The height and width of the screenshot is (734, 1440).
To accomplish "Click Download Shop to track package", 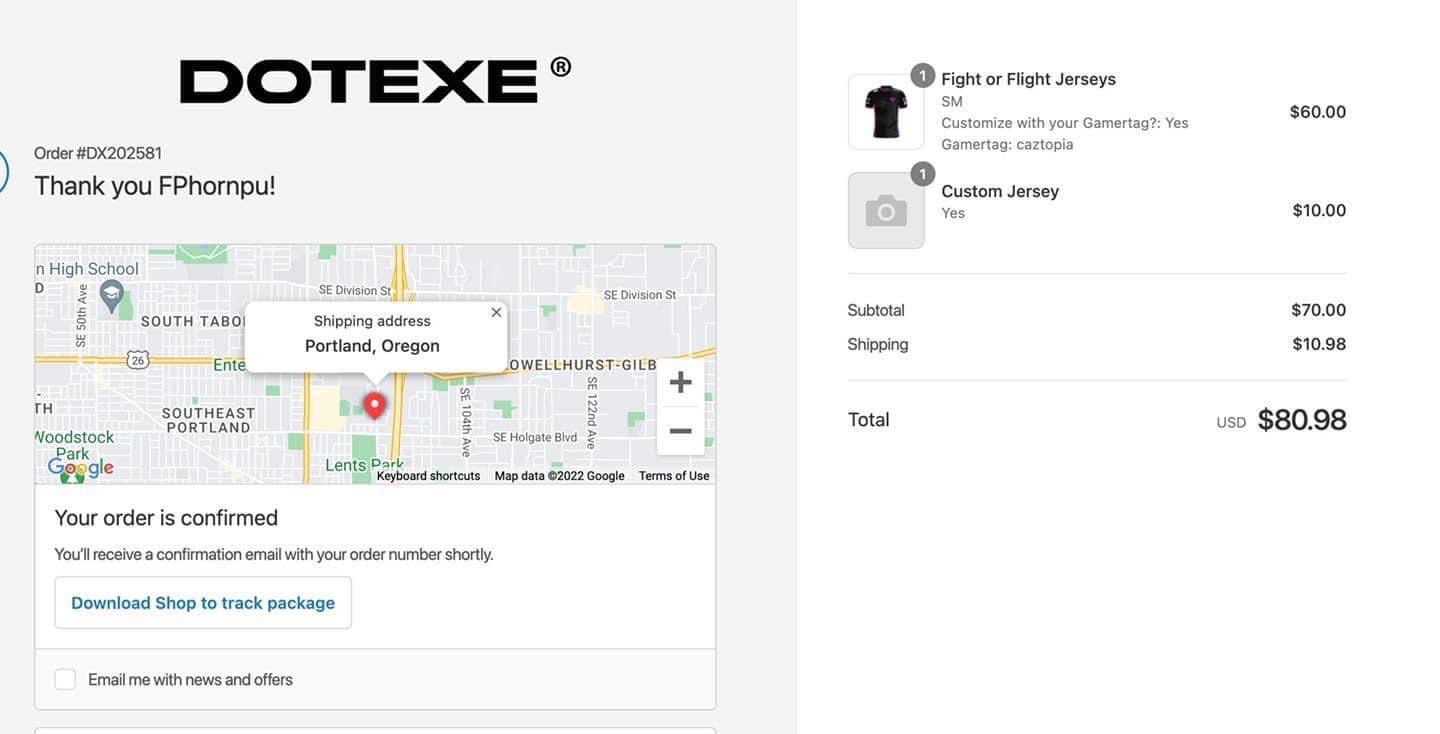I will [203, 603].
